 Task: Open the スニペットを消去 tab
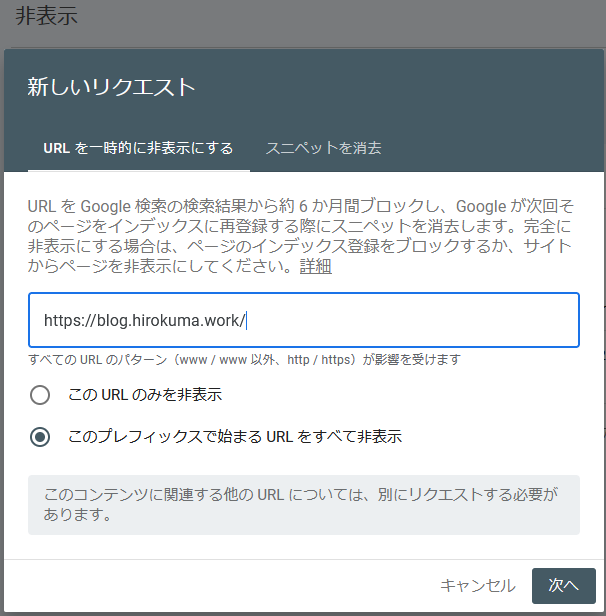point(324,148)
